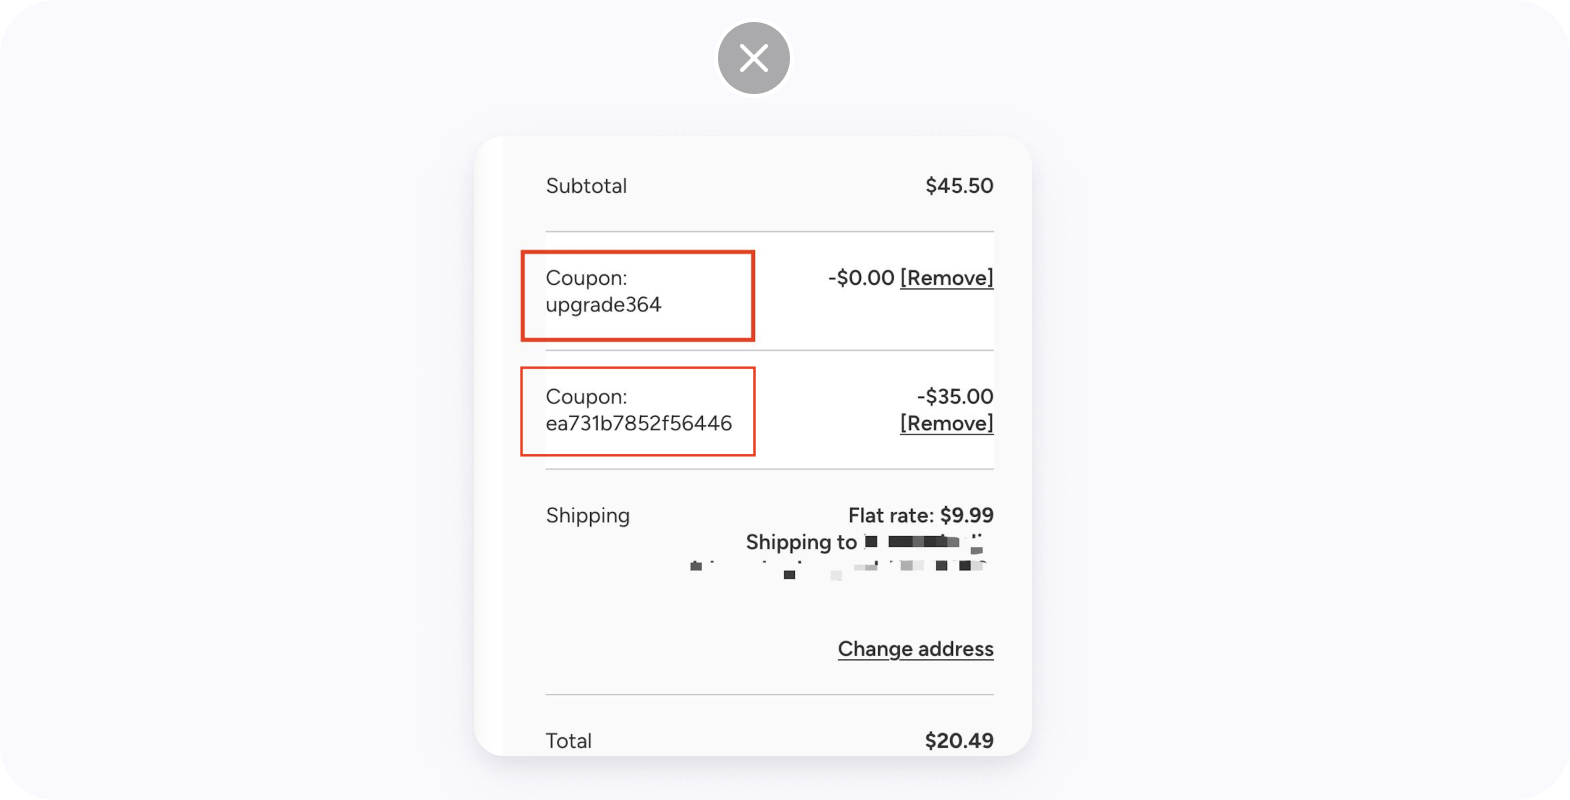The width and height of the screenshot is (1570, 800).
Task: Remove the ea731b7852f56446 coupon
Action: click(x=946, y=423)
